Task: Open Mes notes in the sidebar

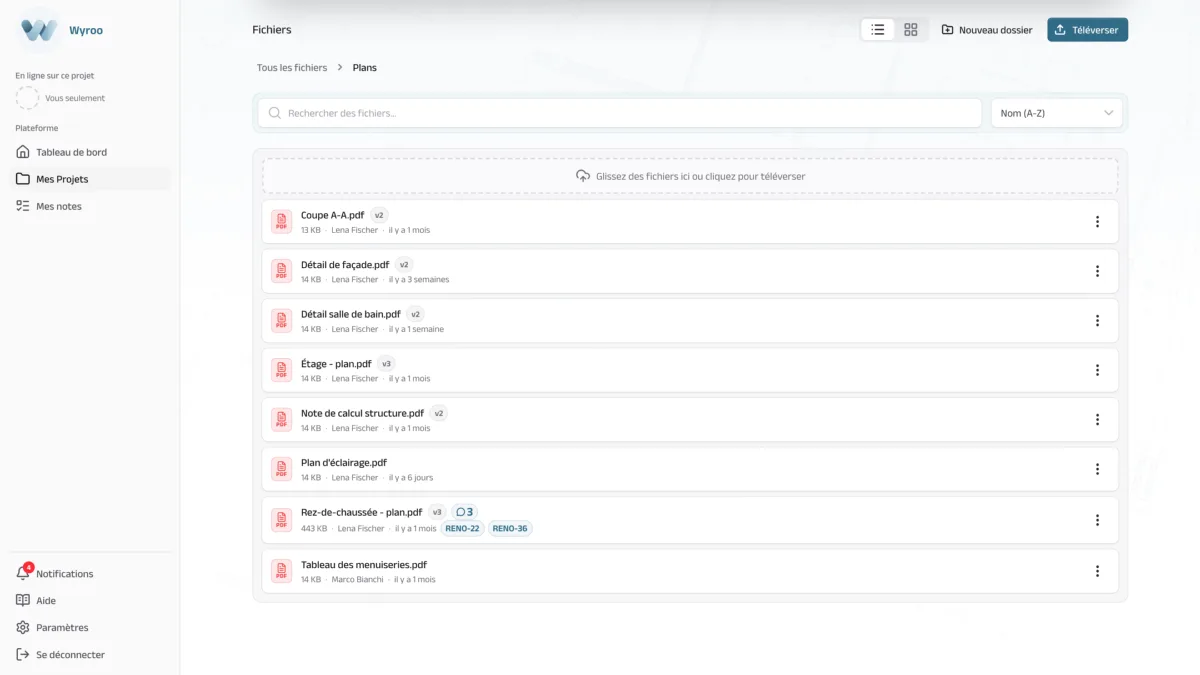Action: click(x=90, y=206)
